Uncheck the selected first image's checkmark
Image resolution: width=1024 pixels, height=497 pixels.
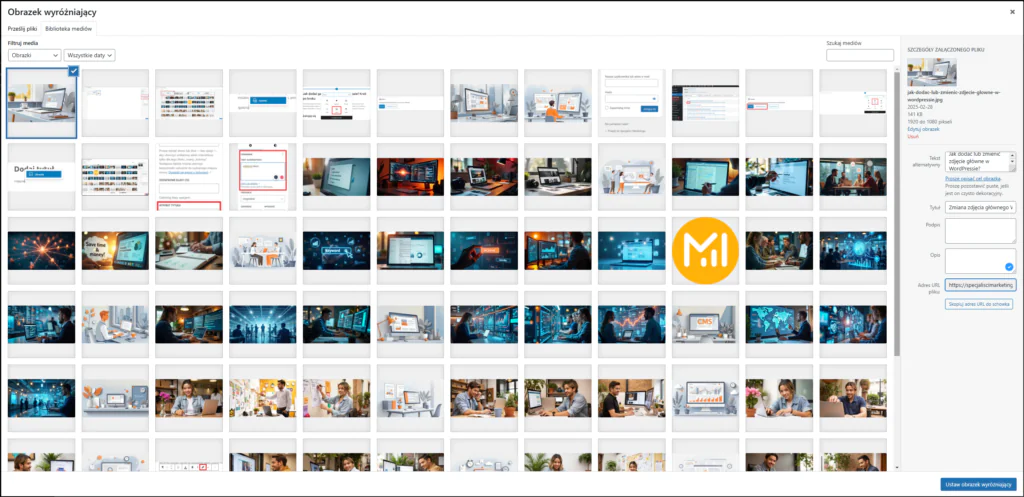tap(72, 71)
